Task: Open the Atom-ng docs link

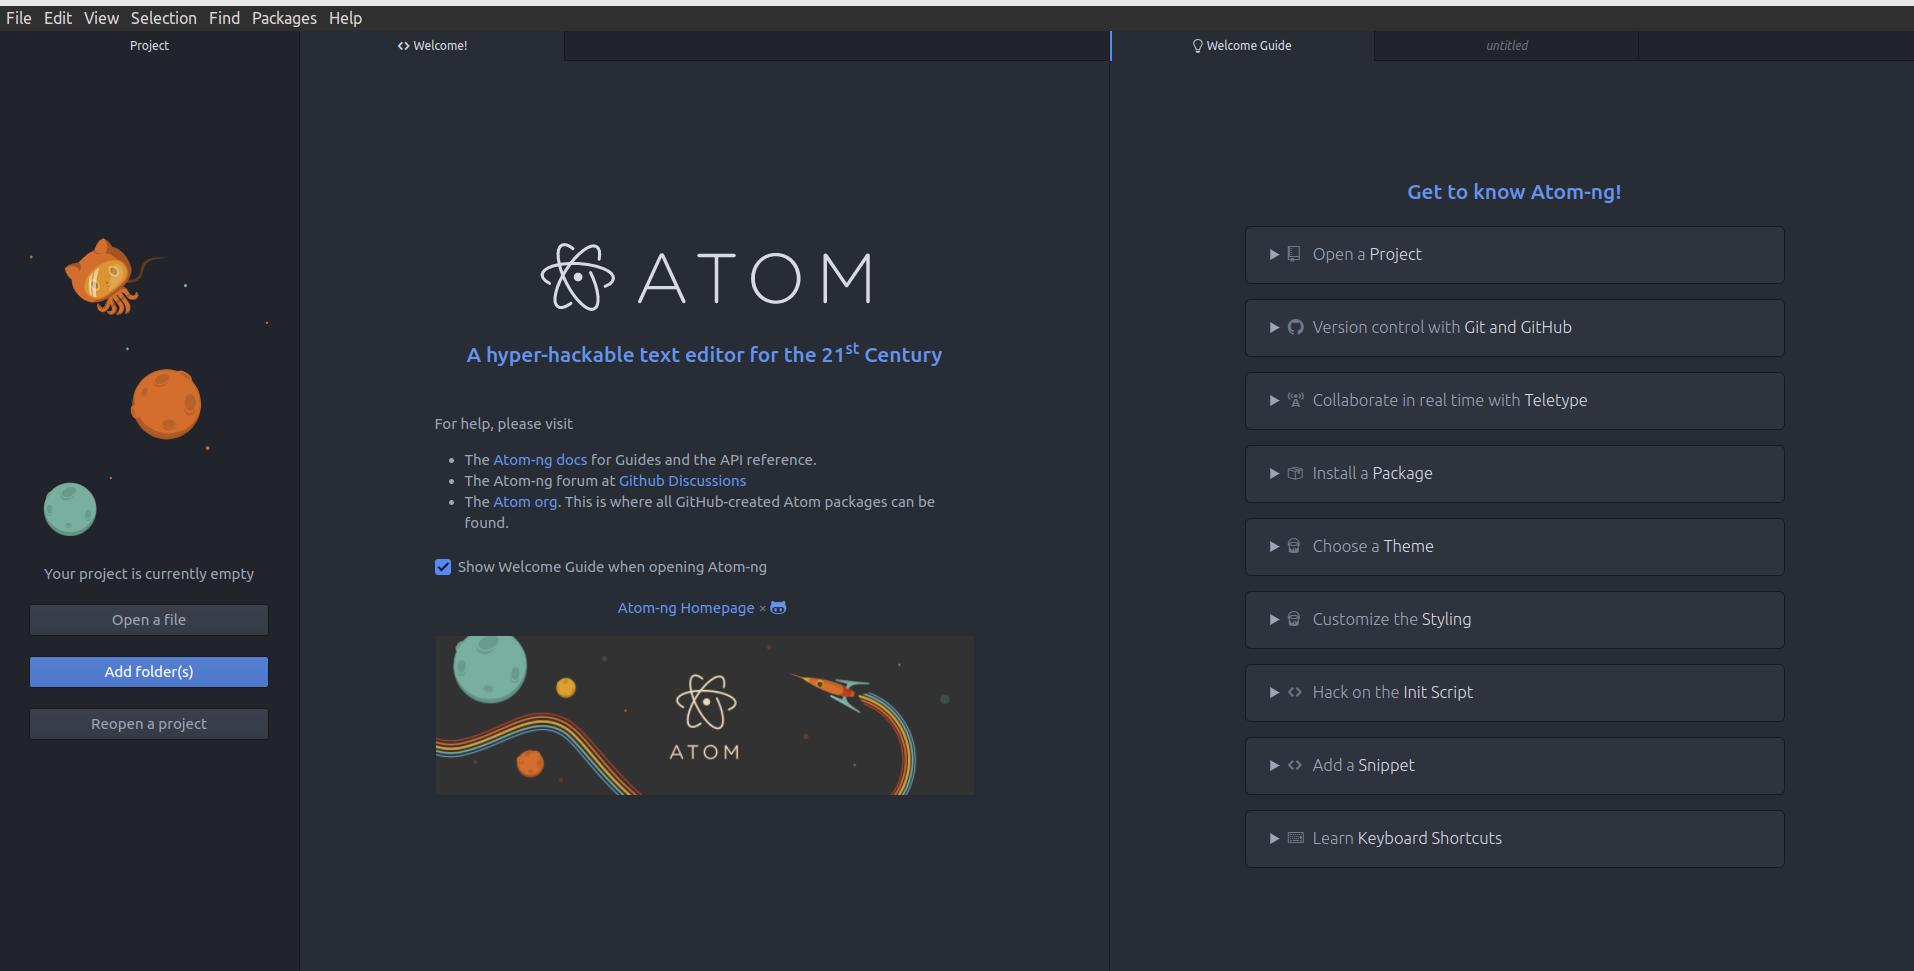Action: 540,460
